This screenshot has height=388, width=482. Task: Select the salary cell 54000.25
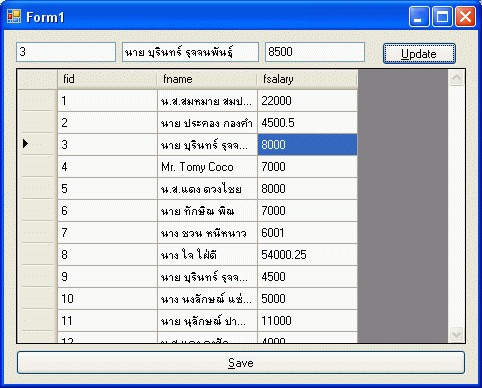click(x=307, y=255)
